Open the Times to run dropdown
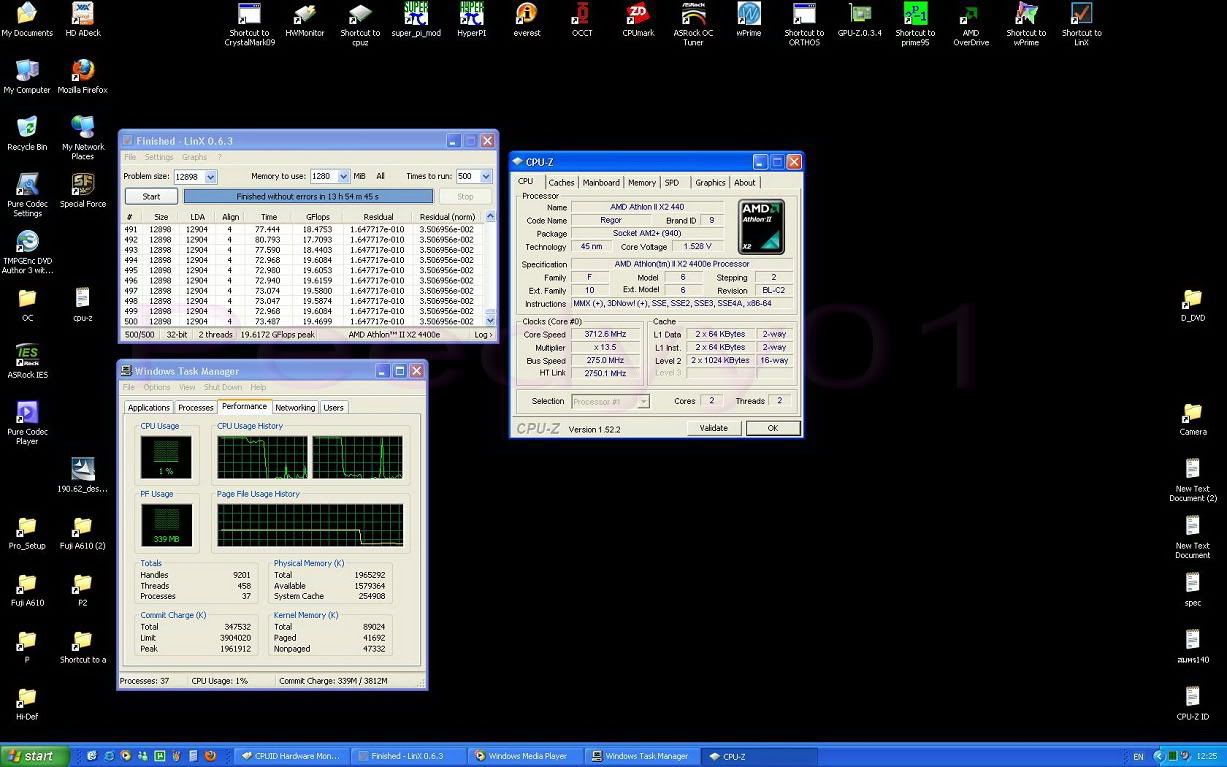This screenshot has width=1227, height=767. tap(486, 177)
